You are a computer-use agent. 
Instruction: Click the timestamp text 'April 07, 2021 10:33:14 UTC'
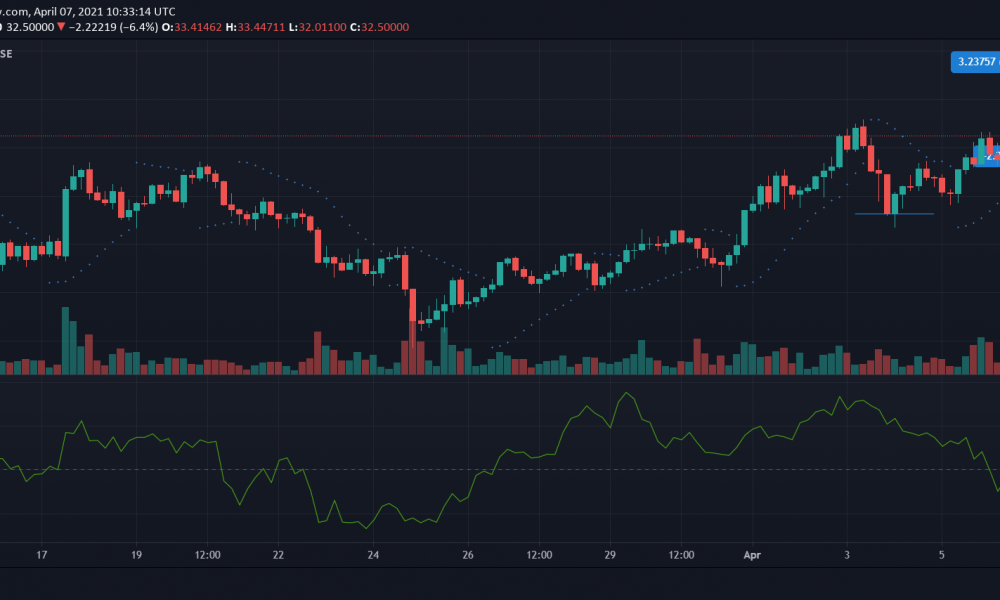point(105,11)
